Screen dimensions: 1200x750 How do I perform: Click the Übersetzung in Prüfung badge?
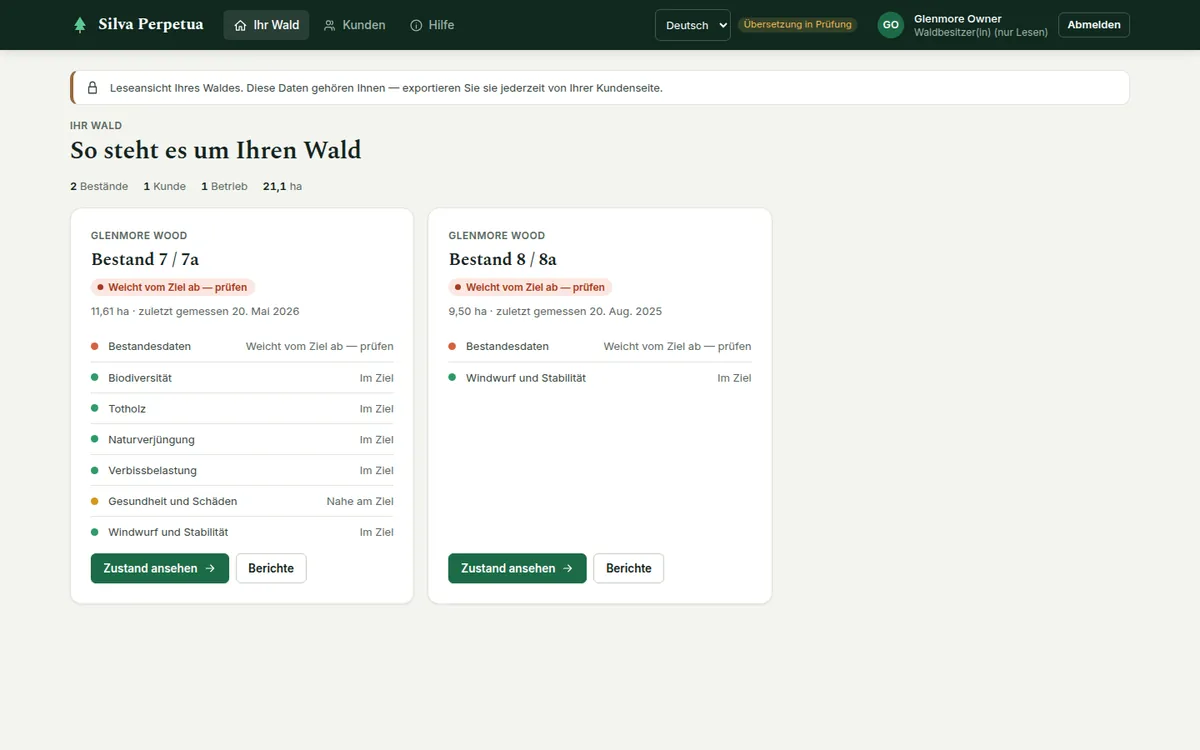pos(798,25)
